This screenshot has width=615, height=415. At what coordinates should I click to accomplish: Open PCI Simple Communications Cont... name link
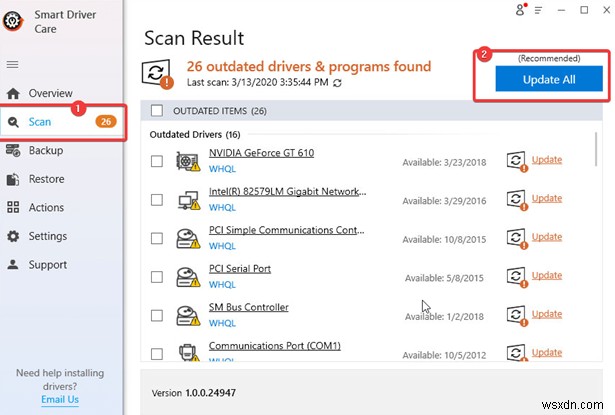[286, 230]
